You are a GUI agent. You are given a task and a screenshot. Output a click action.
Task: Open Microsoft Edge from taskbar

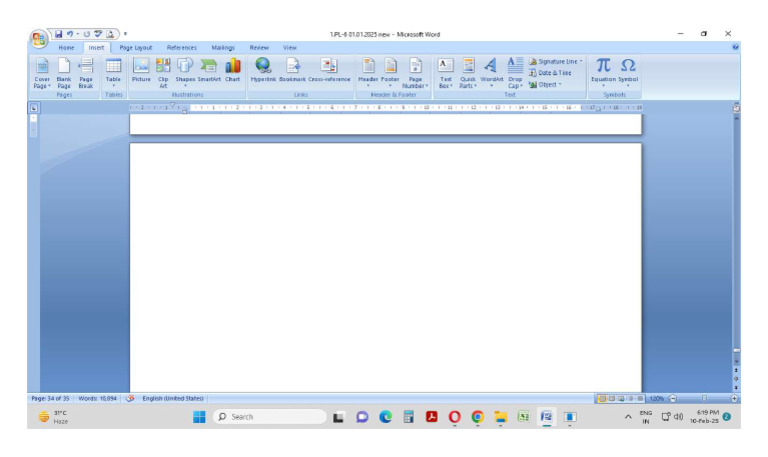(x=385, y=417)
